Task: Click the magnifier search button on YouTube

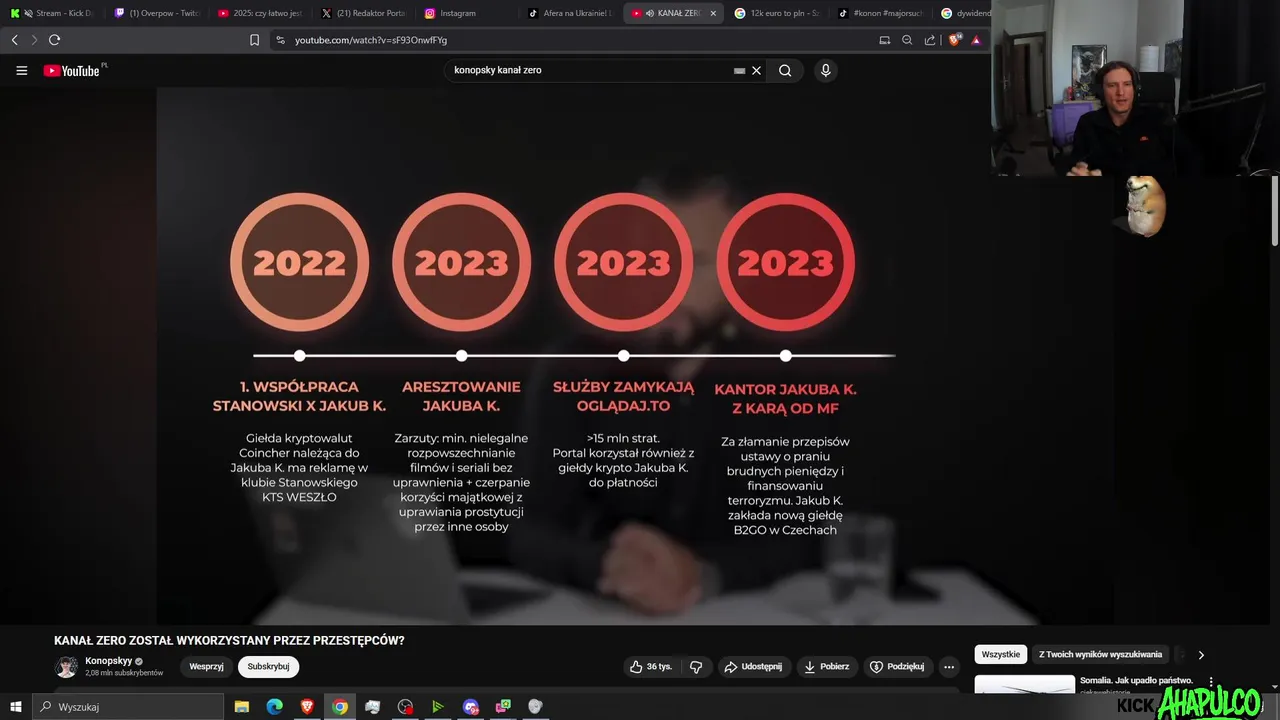Action: pos(785,71)
